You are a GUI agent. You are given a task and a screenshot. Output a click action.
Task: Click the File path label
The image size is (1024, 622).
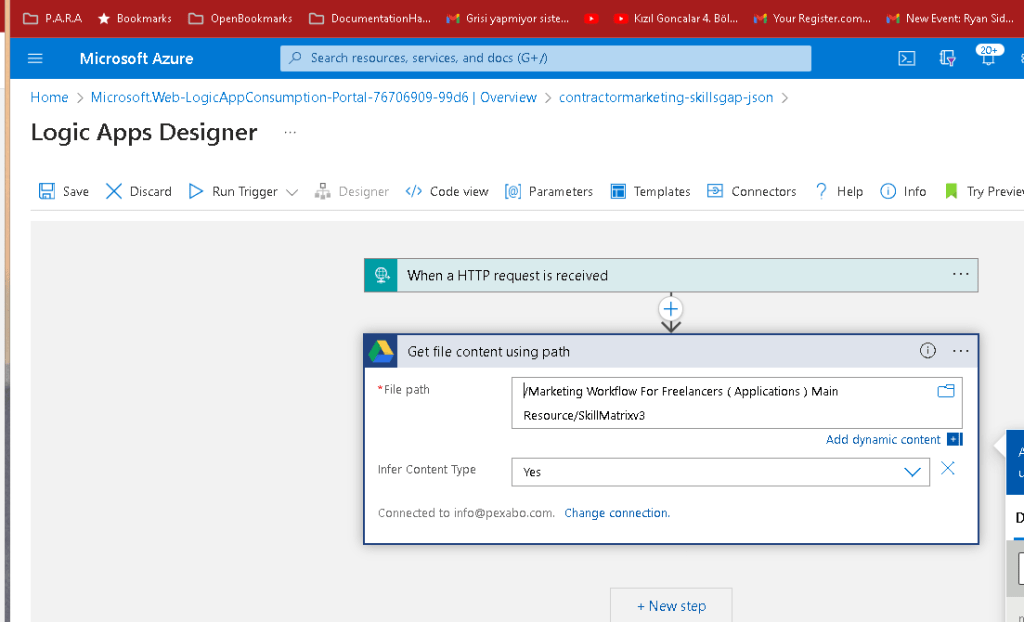[x=404, y=389]
